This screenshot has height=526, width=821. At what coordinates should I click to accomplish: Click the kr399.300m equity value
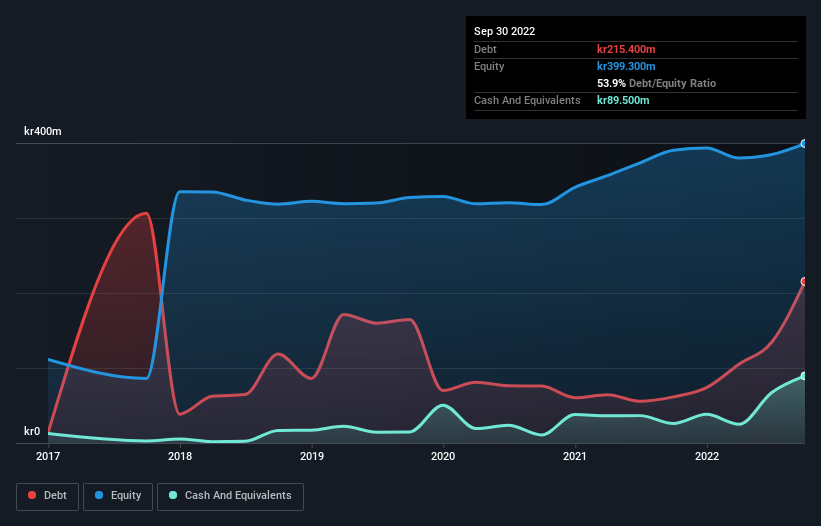click(626, 66)
